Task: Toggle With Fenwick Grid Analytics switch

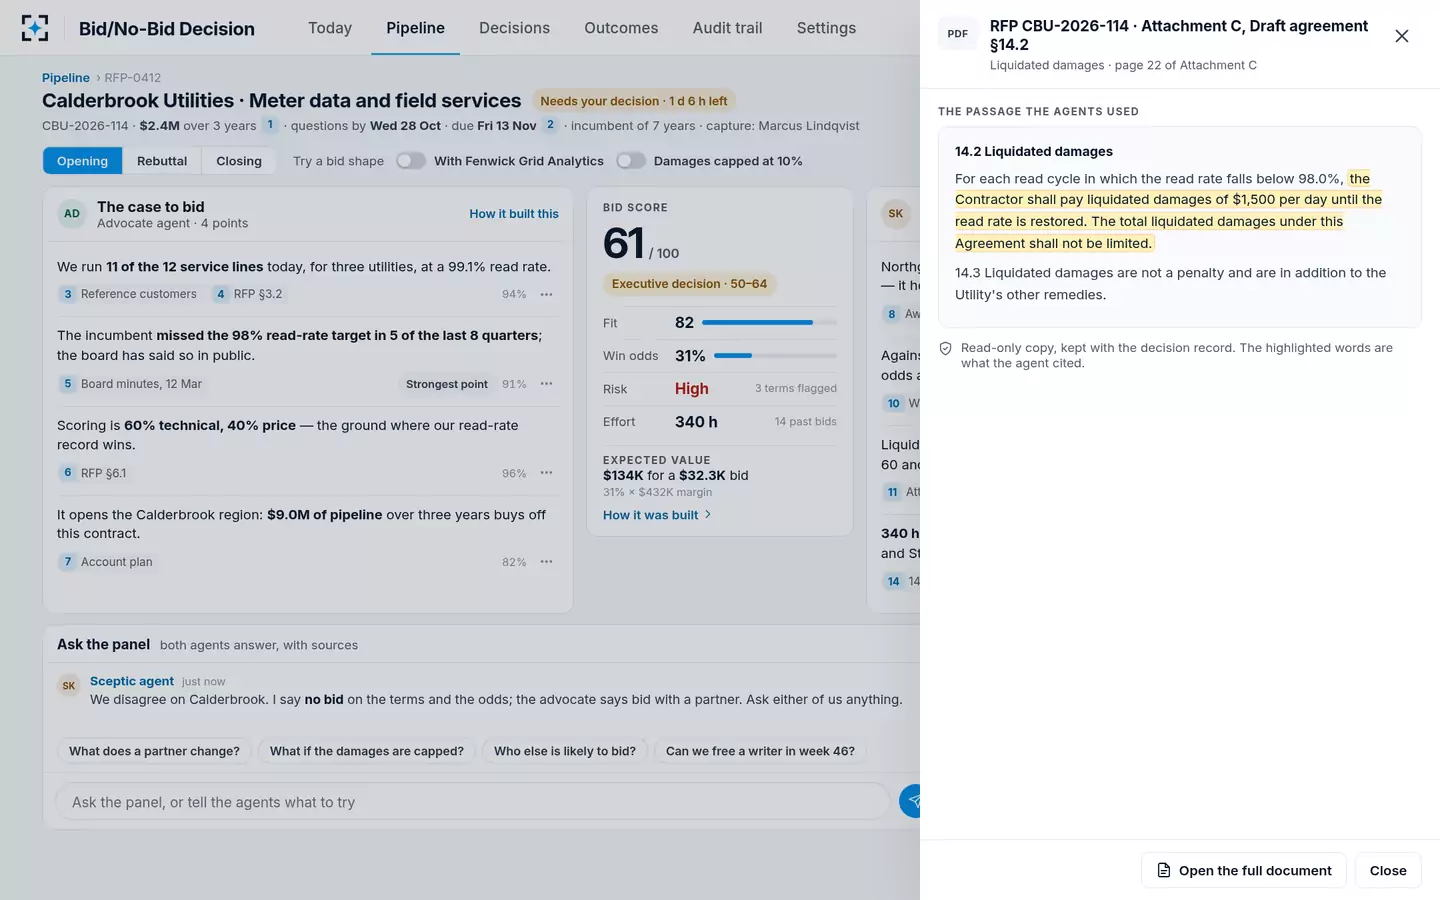Action: click(411, 161)
